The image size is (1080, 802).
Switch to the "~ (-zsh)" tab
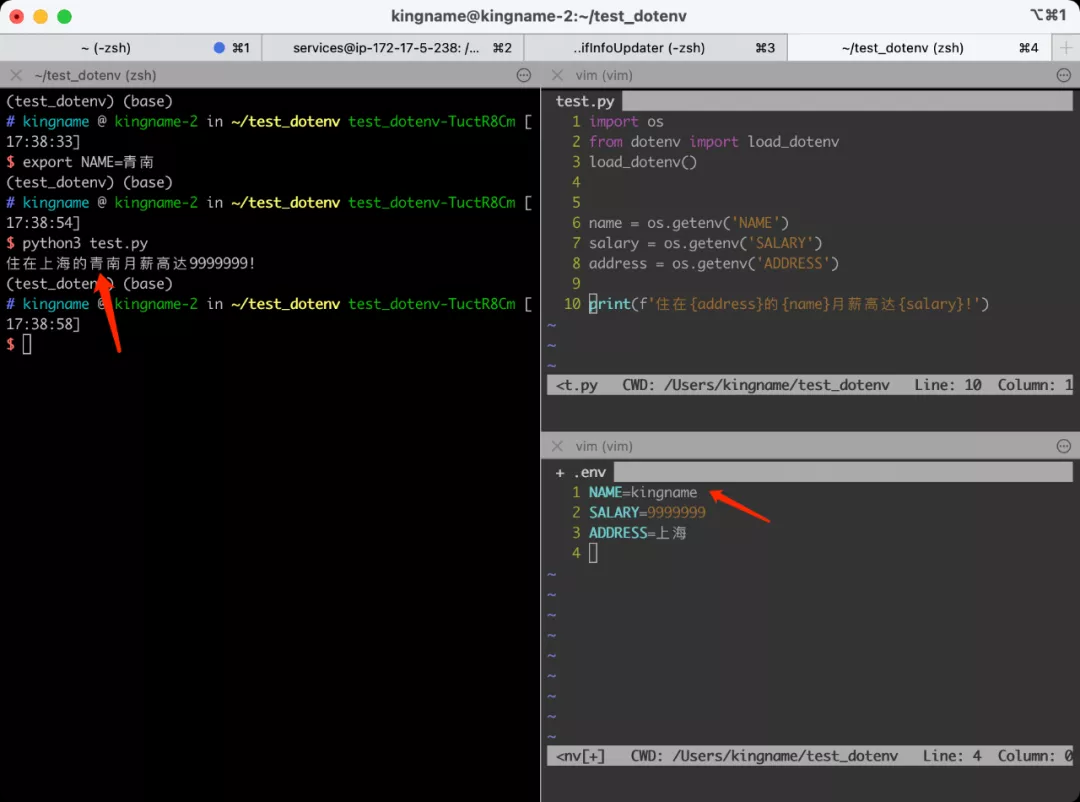[106, 48]
